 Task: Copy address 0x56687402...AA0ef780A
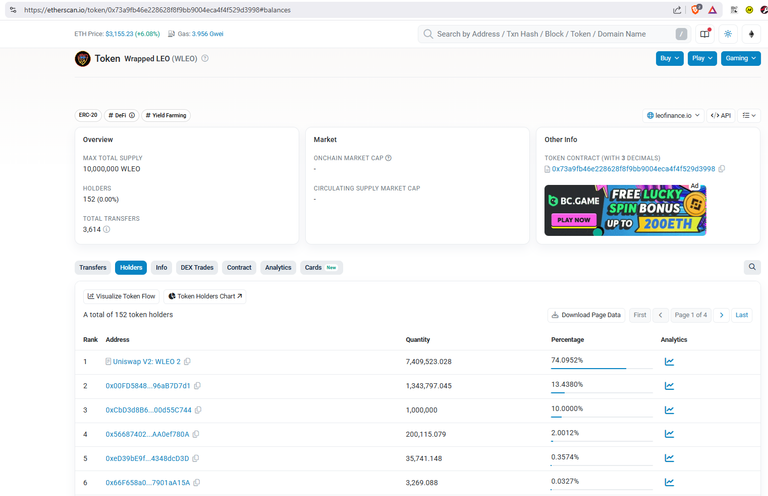(196, 434)
